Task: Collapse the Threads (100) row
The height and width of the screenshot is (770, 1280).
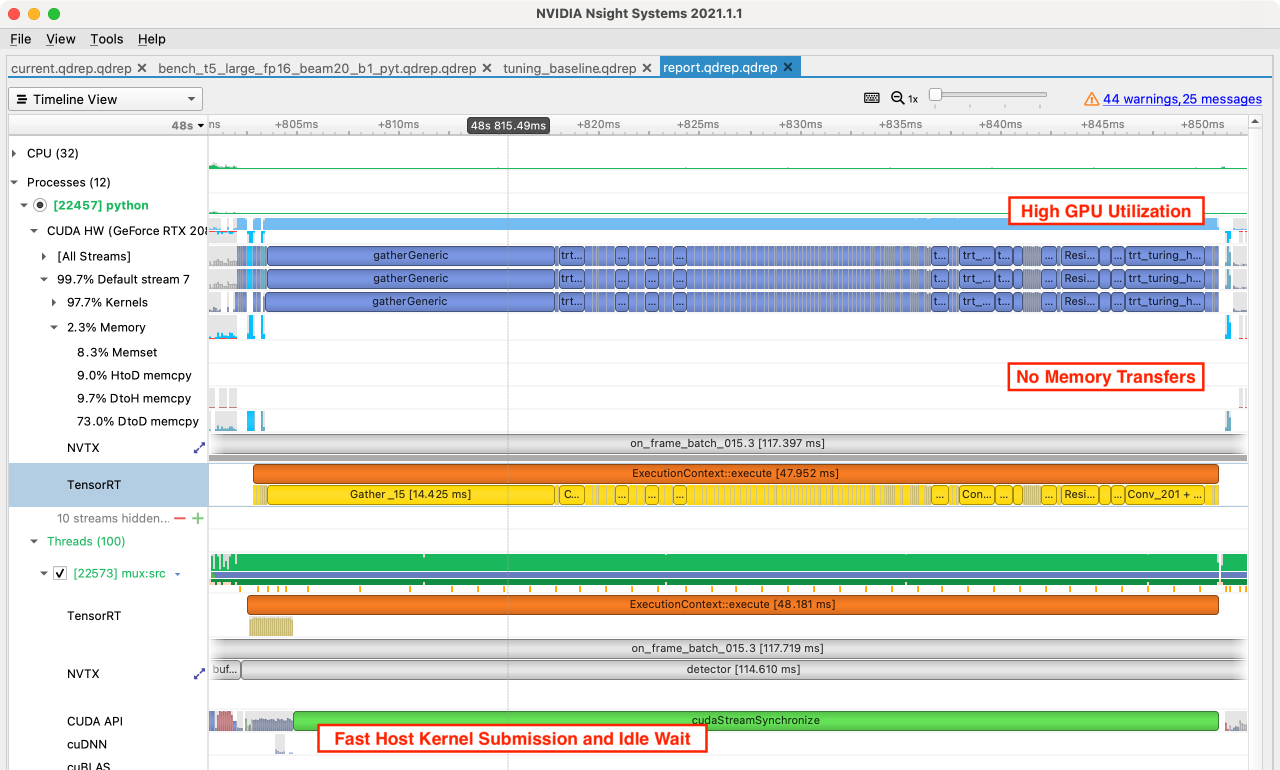Action: pyautogui.click(x=34, y=541)
